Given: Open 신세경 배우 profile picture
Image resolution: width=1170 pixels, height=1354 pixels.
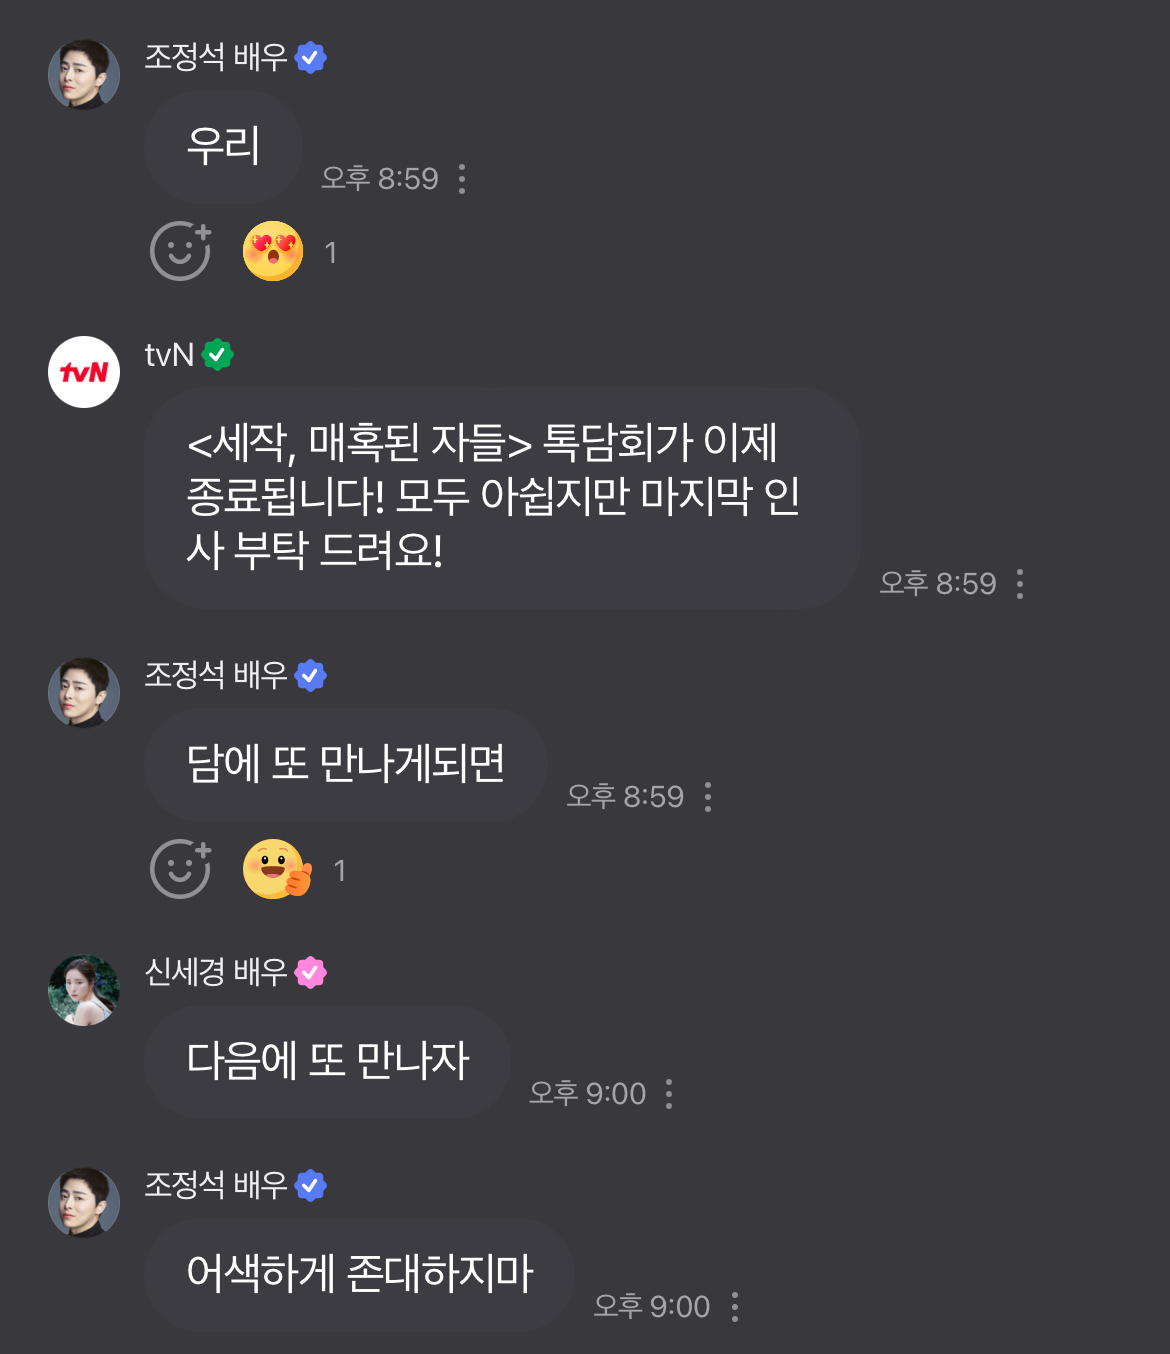Looking at the screenshot, I should 84,990.
